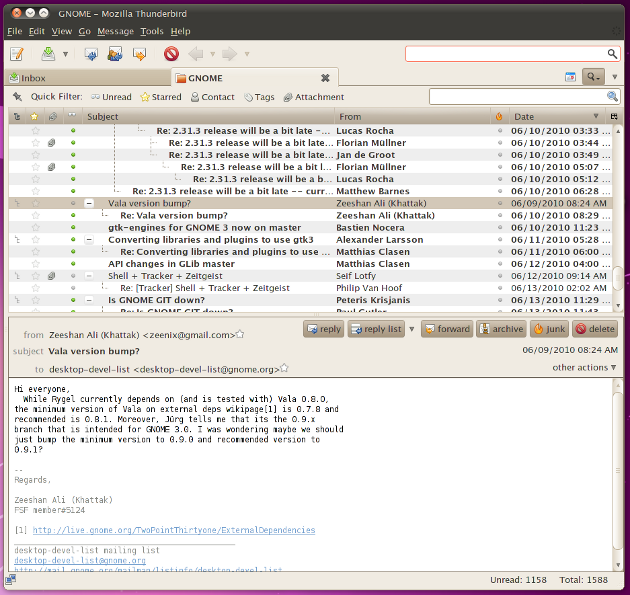Star the desktop-devel-list recipient contact

tap(284, 368)
